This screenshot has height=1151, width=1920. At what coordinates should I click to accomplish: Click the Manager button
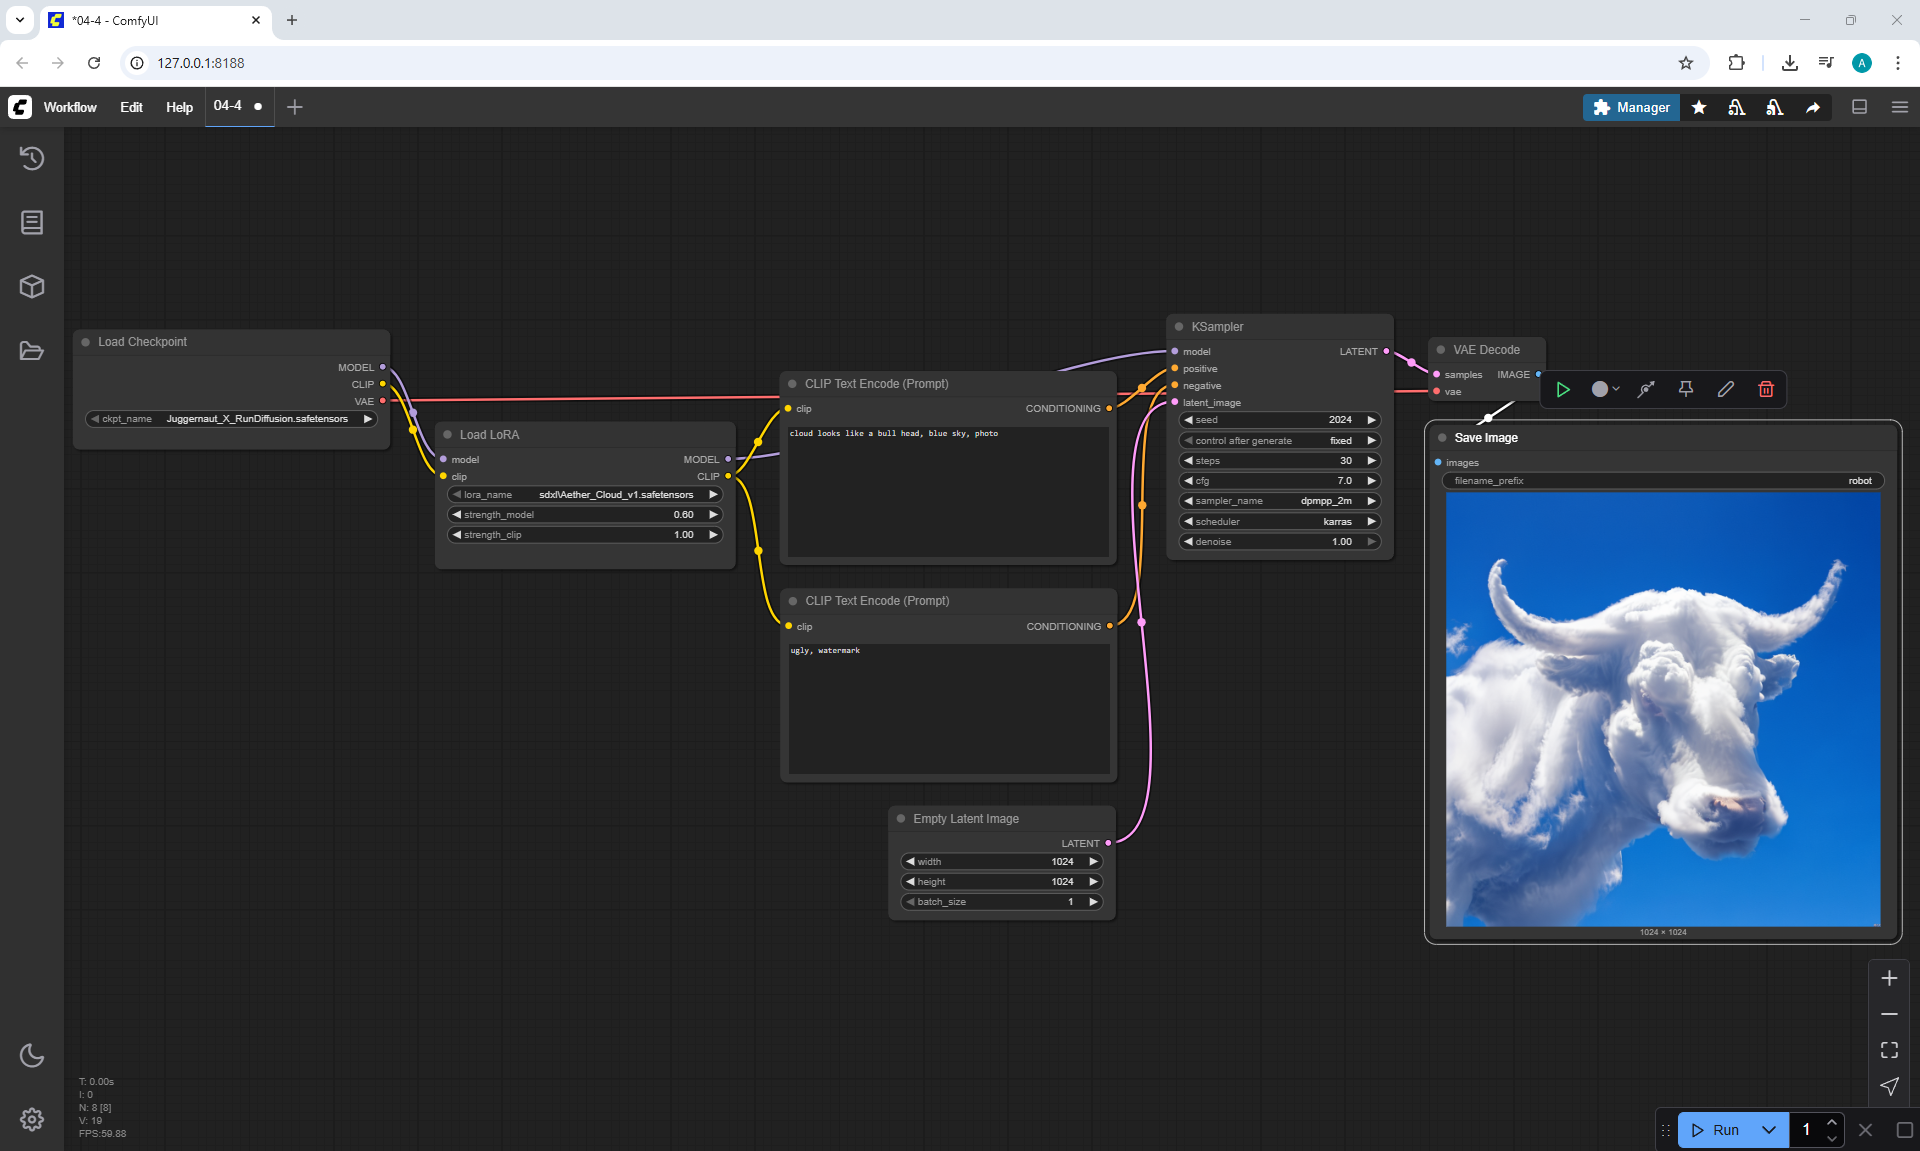pyautogui.click(x=1631, y=107)
